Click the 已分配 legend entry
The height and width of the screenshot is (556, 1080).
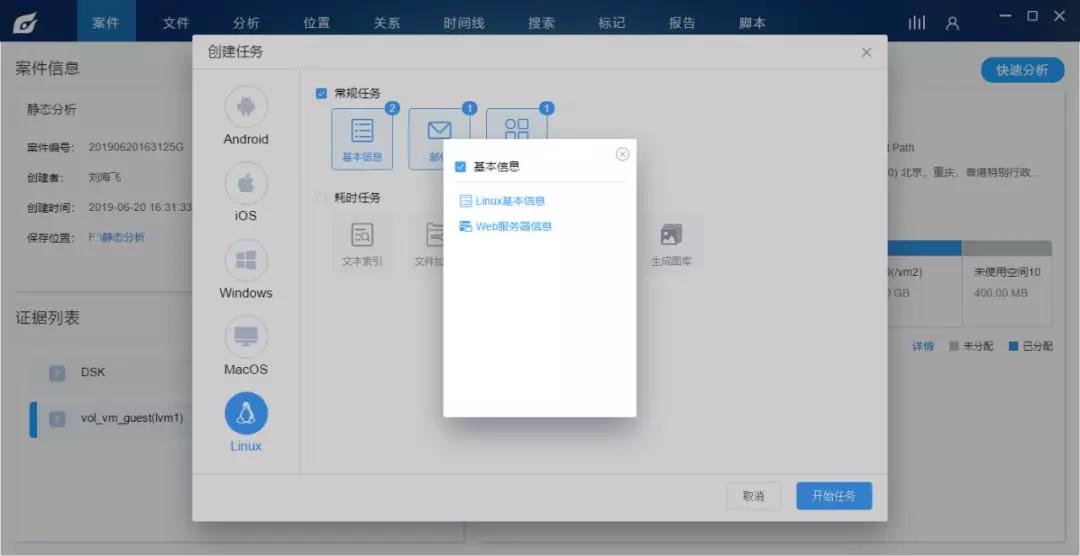tap(1031, 347)
